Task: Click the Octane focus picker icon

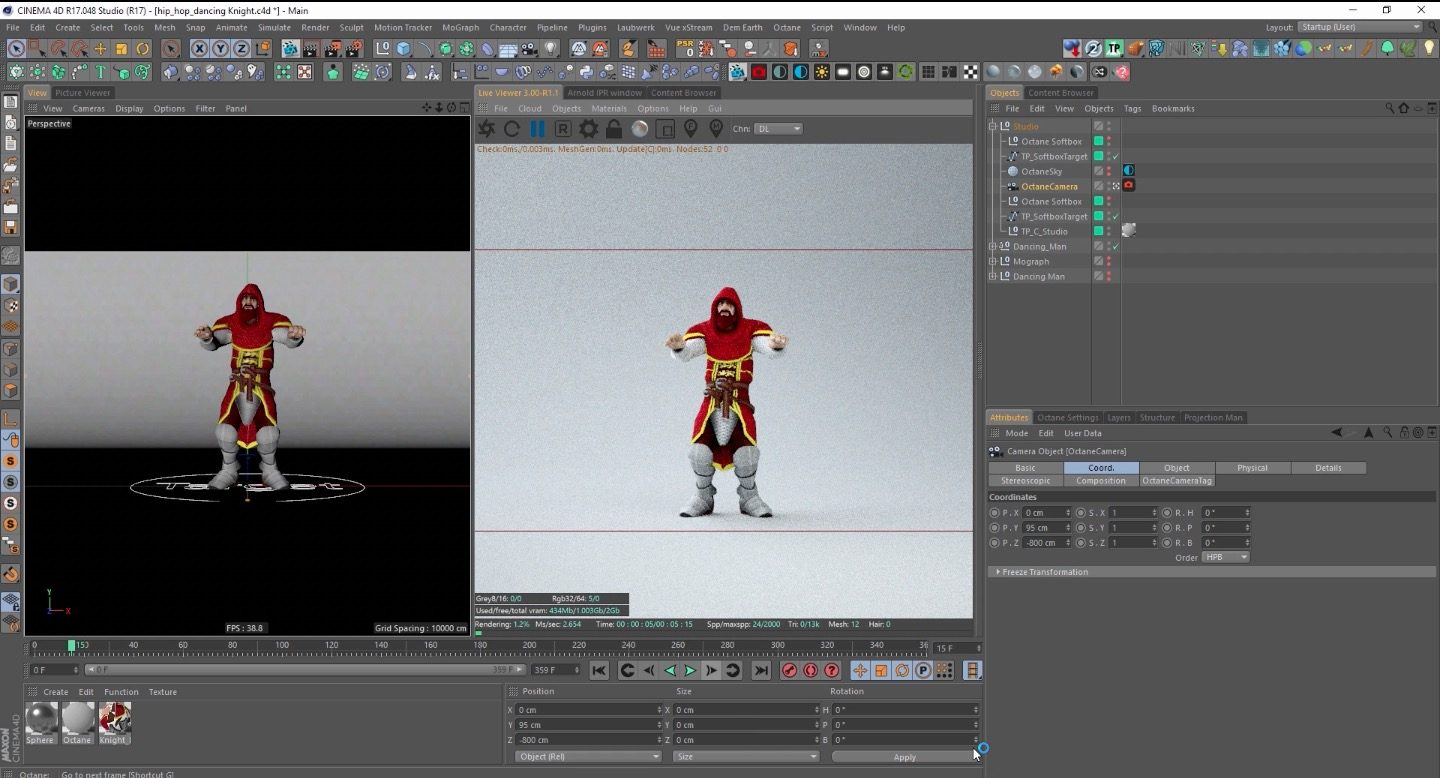Action: pyautogui.click(x=691, y=129)
